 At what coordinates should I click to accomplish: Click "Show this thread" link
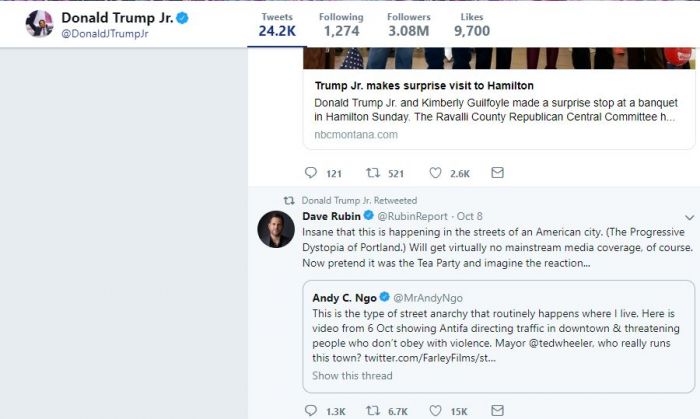352,376
